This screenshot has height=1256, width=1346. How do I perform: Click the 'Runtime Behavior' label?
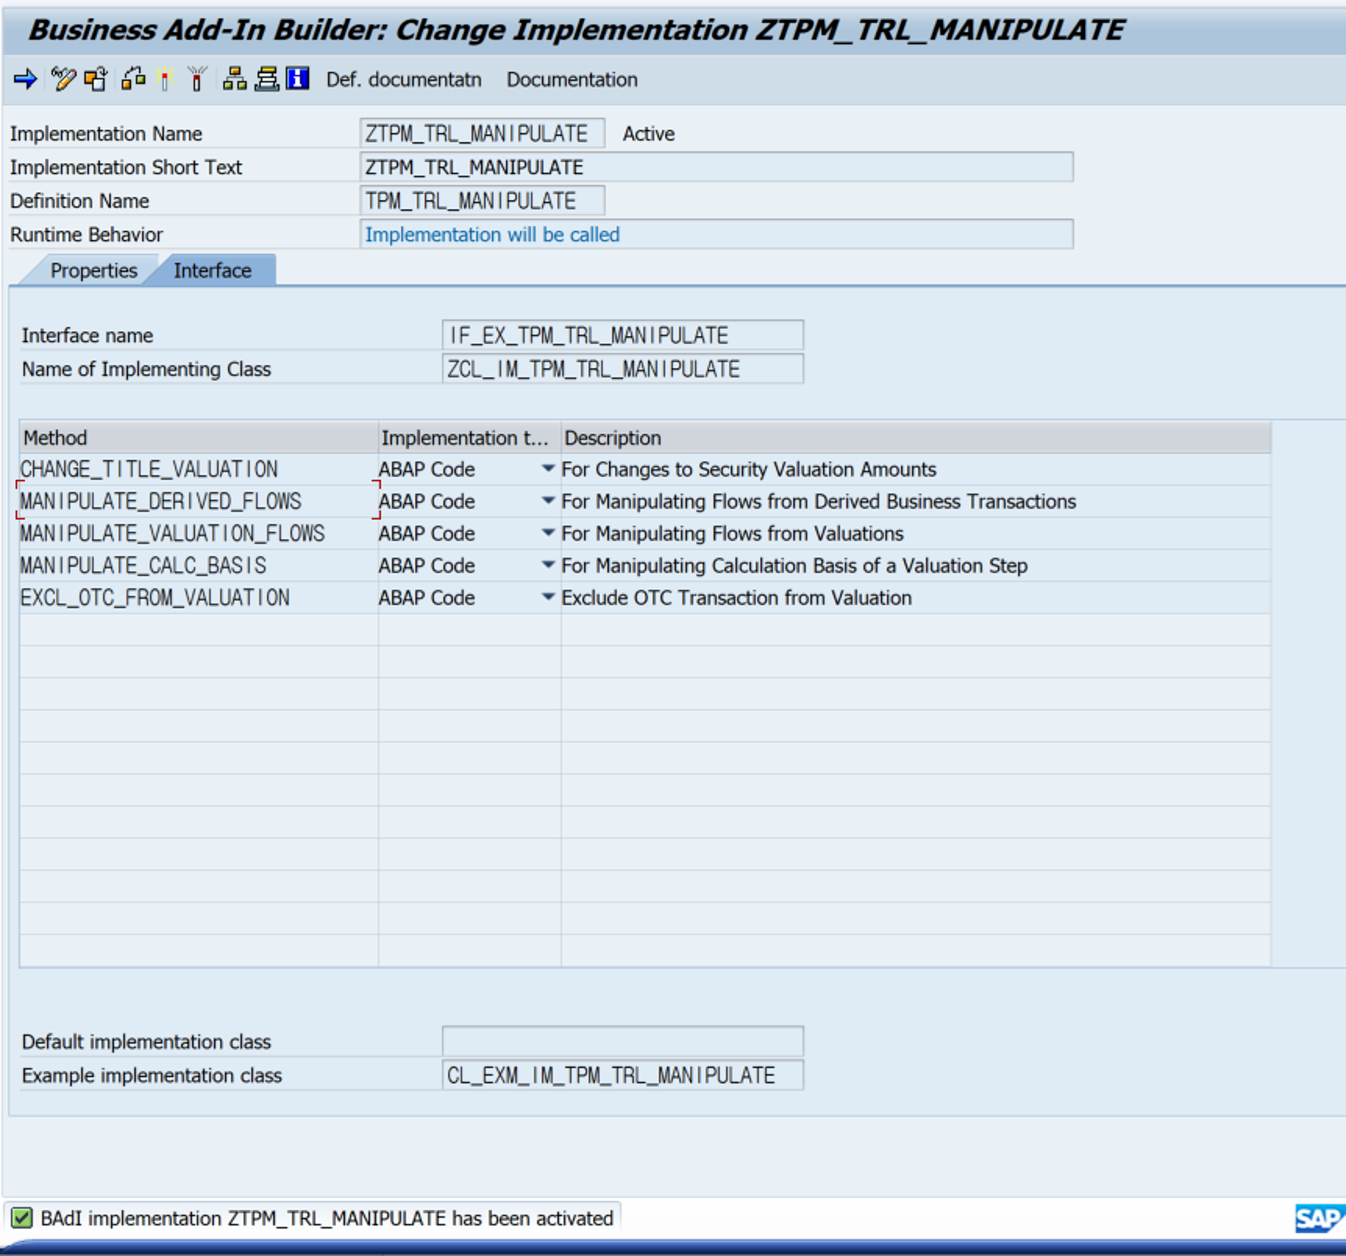[86, 235]
